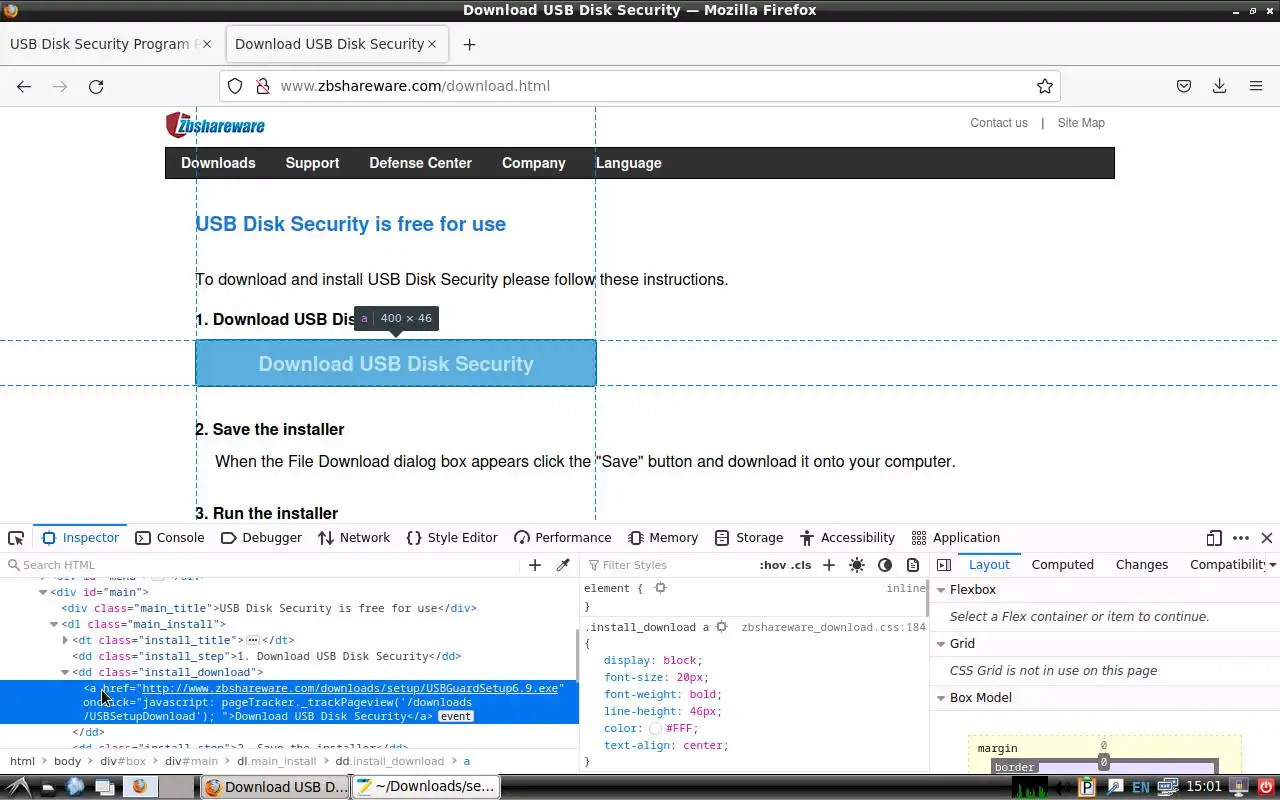1280x800 pixels.
Task: Click the Download USB Disk Security button
Action: pos(396,364)
